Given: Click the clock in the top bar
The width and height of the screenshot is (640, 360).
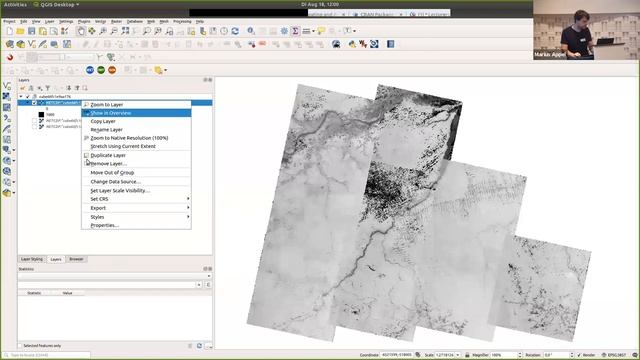Looking at the screenshot, I should (320, 4).
